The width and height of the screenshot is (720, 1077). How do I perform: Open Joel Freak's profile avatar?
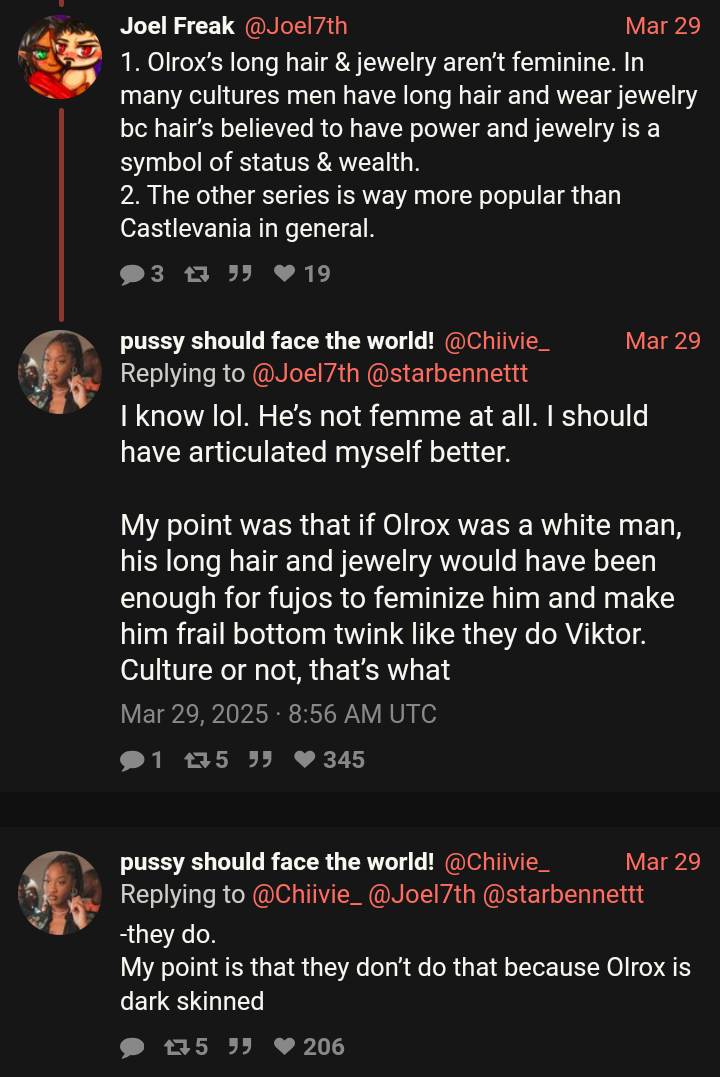point(60,57)
